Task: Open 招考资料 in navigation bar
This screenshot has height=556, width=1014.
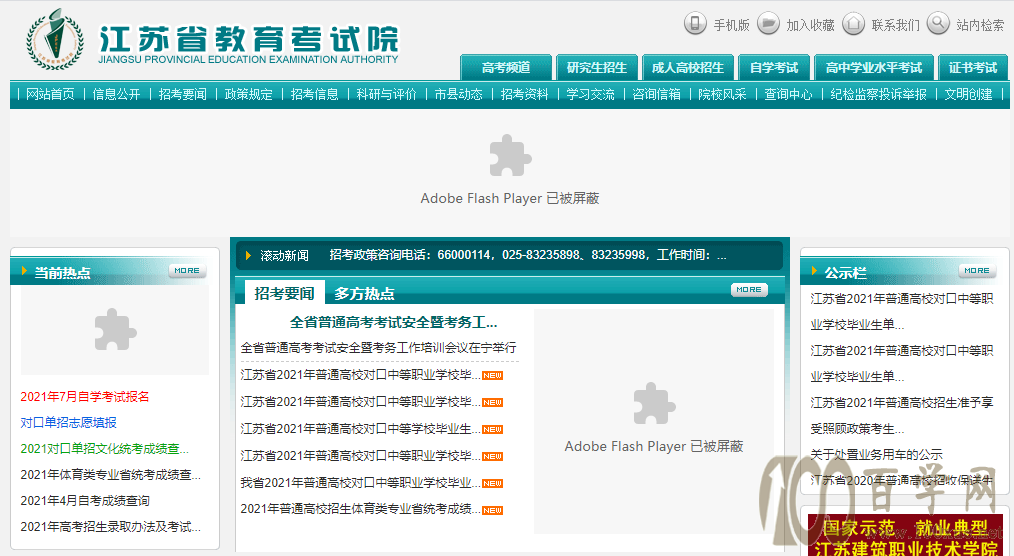Action: 524,94
